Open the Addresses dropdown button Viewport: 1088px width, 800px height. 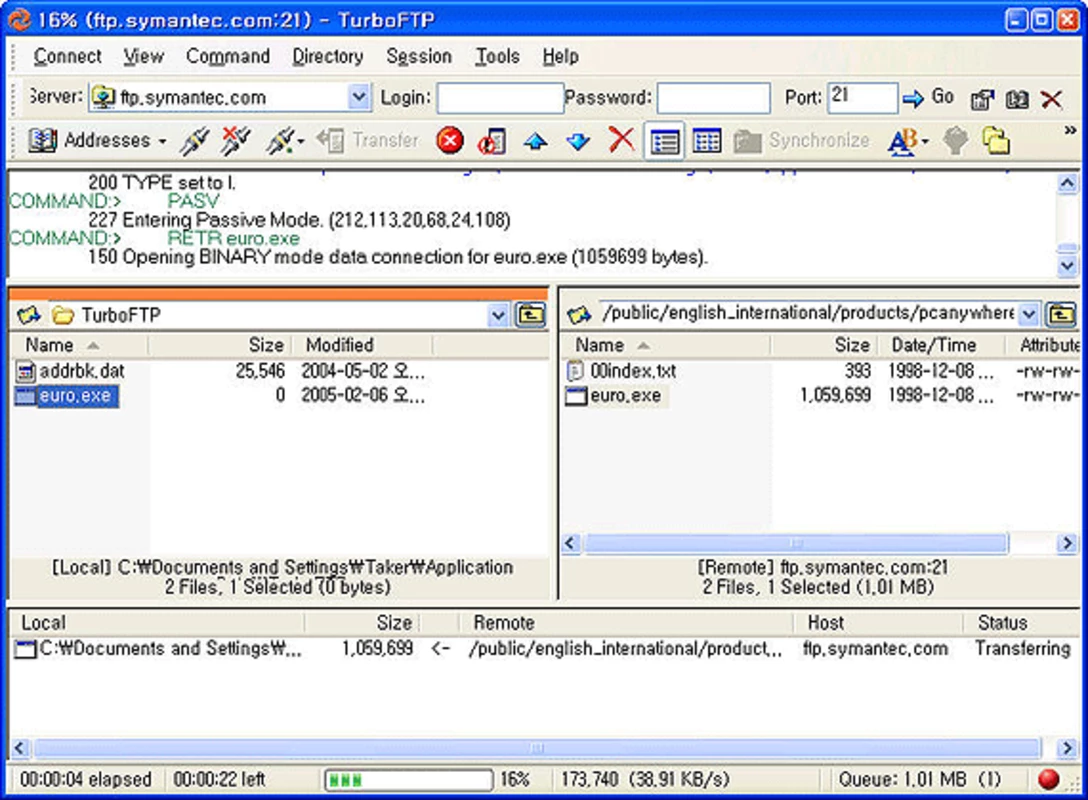pyautogui.click(x=98, y=141)
